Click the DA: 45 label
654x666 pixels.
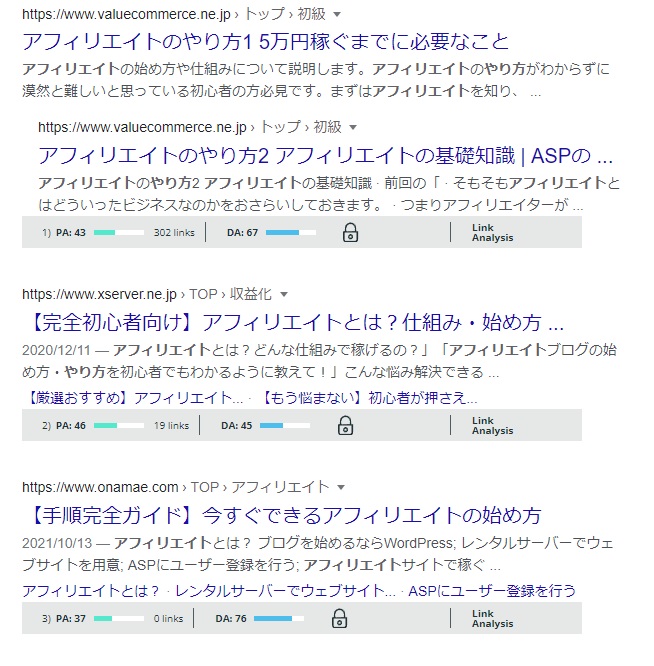[237, 426]
